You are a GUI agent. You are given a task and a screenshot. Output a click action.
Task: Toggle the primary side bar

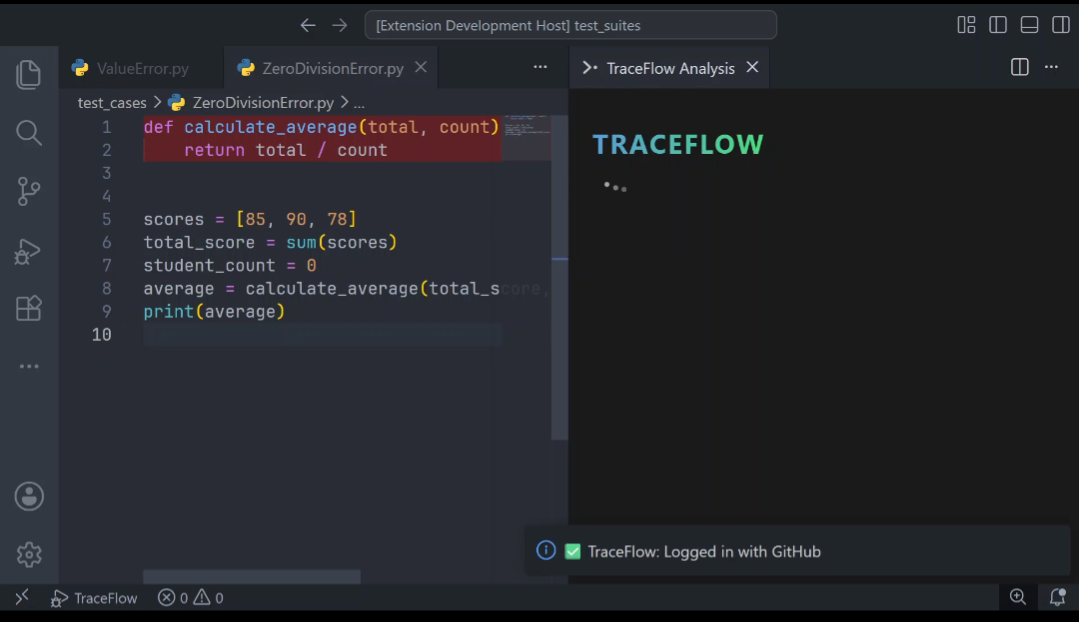[x=998, y=25]
